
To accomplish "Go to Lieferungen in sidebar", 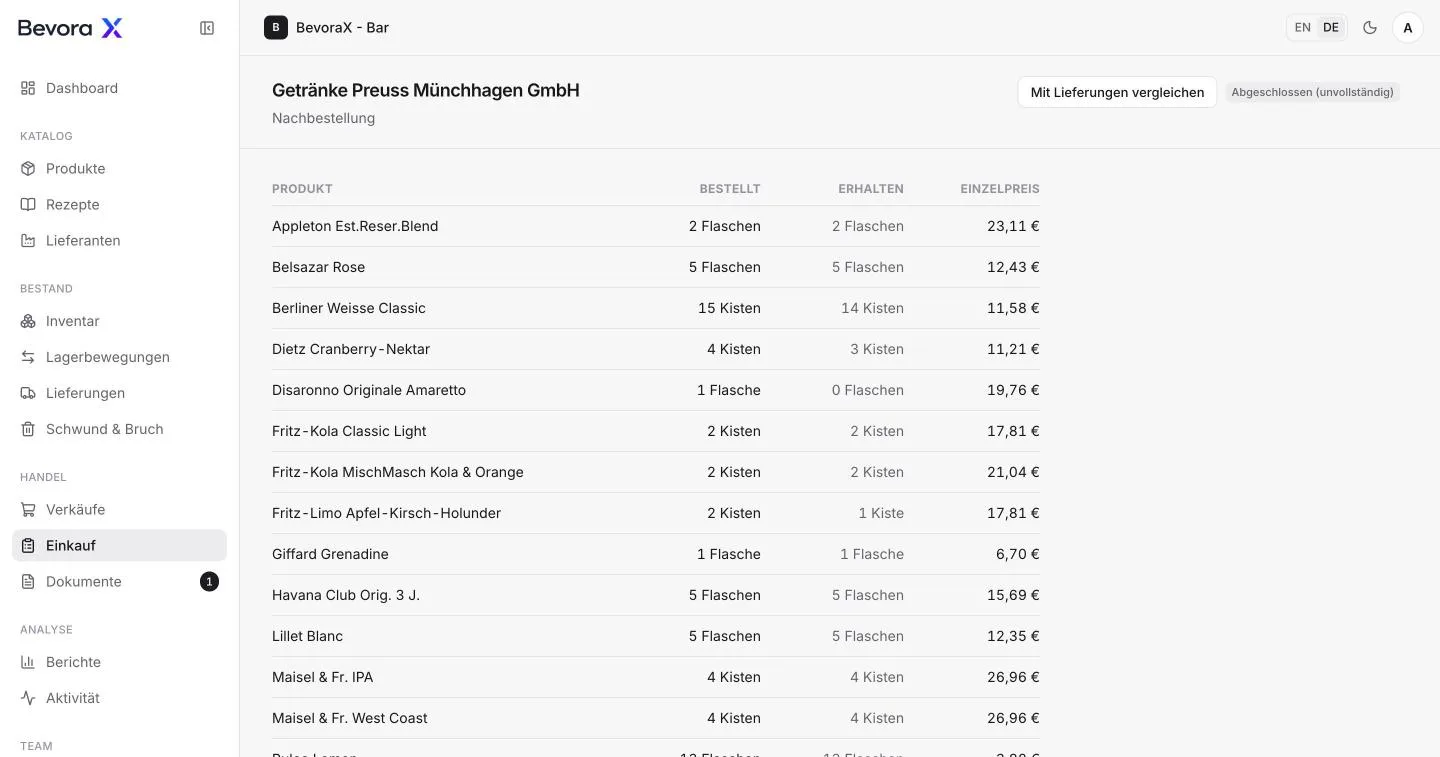I will click(120, 393).
